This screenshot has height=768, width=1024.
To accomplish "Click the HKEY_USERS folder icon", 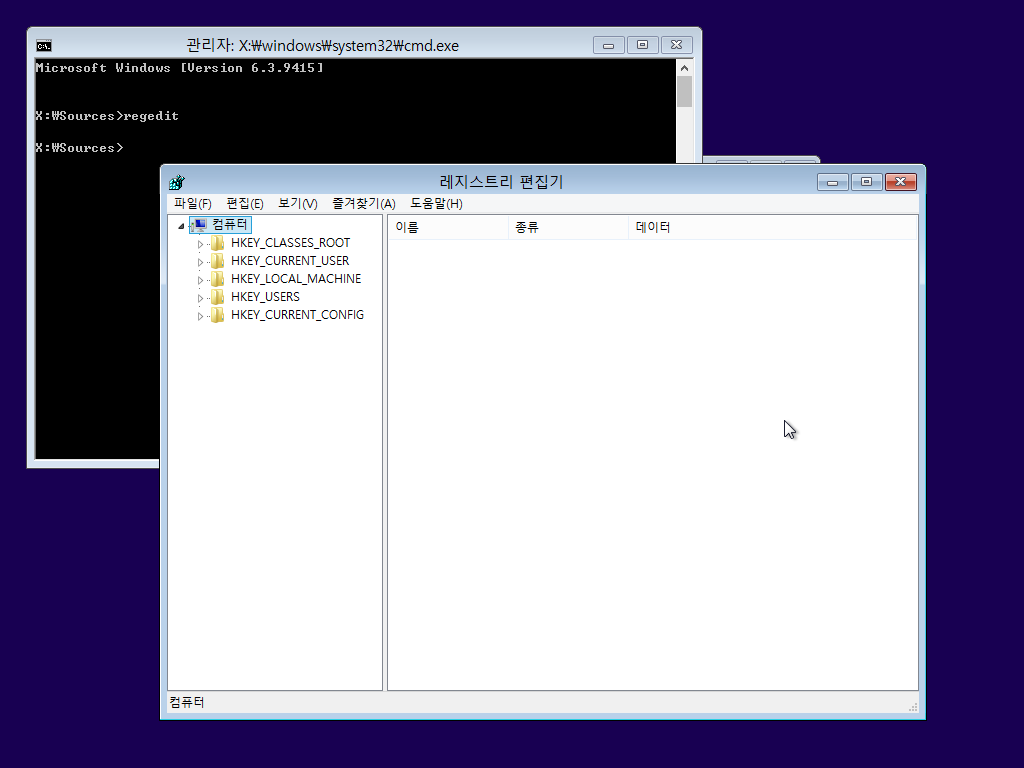I will click(x=217, y=297).
